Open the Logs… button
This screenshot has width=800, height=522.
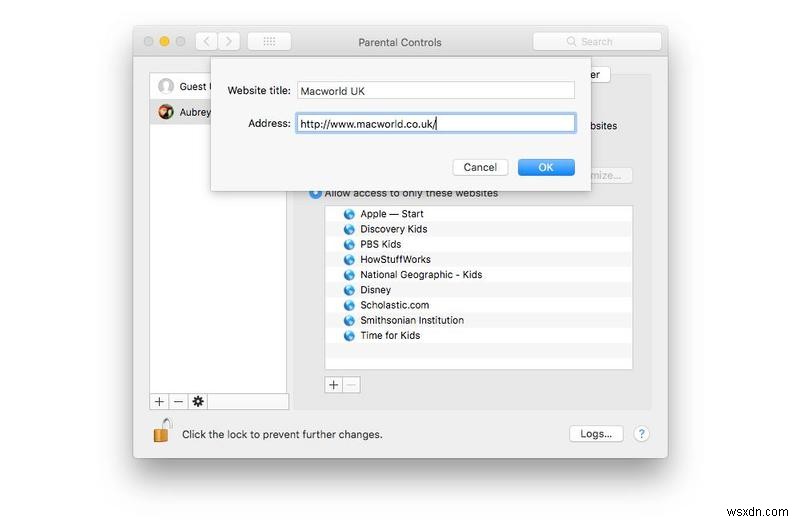[x=596, y=434]
